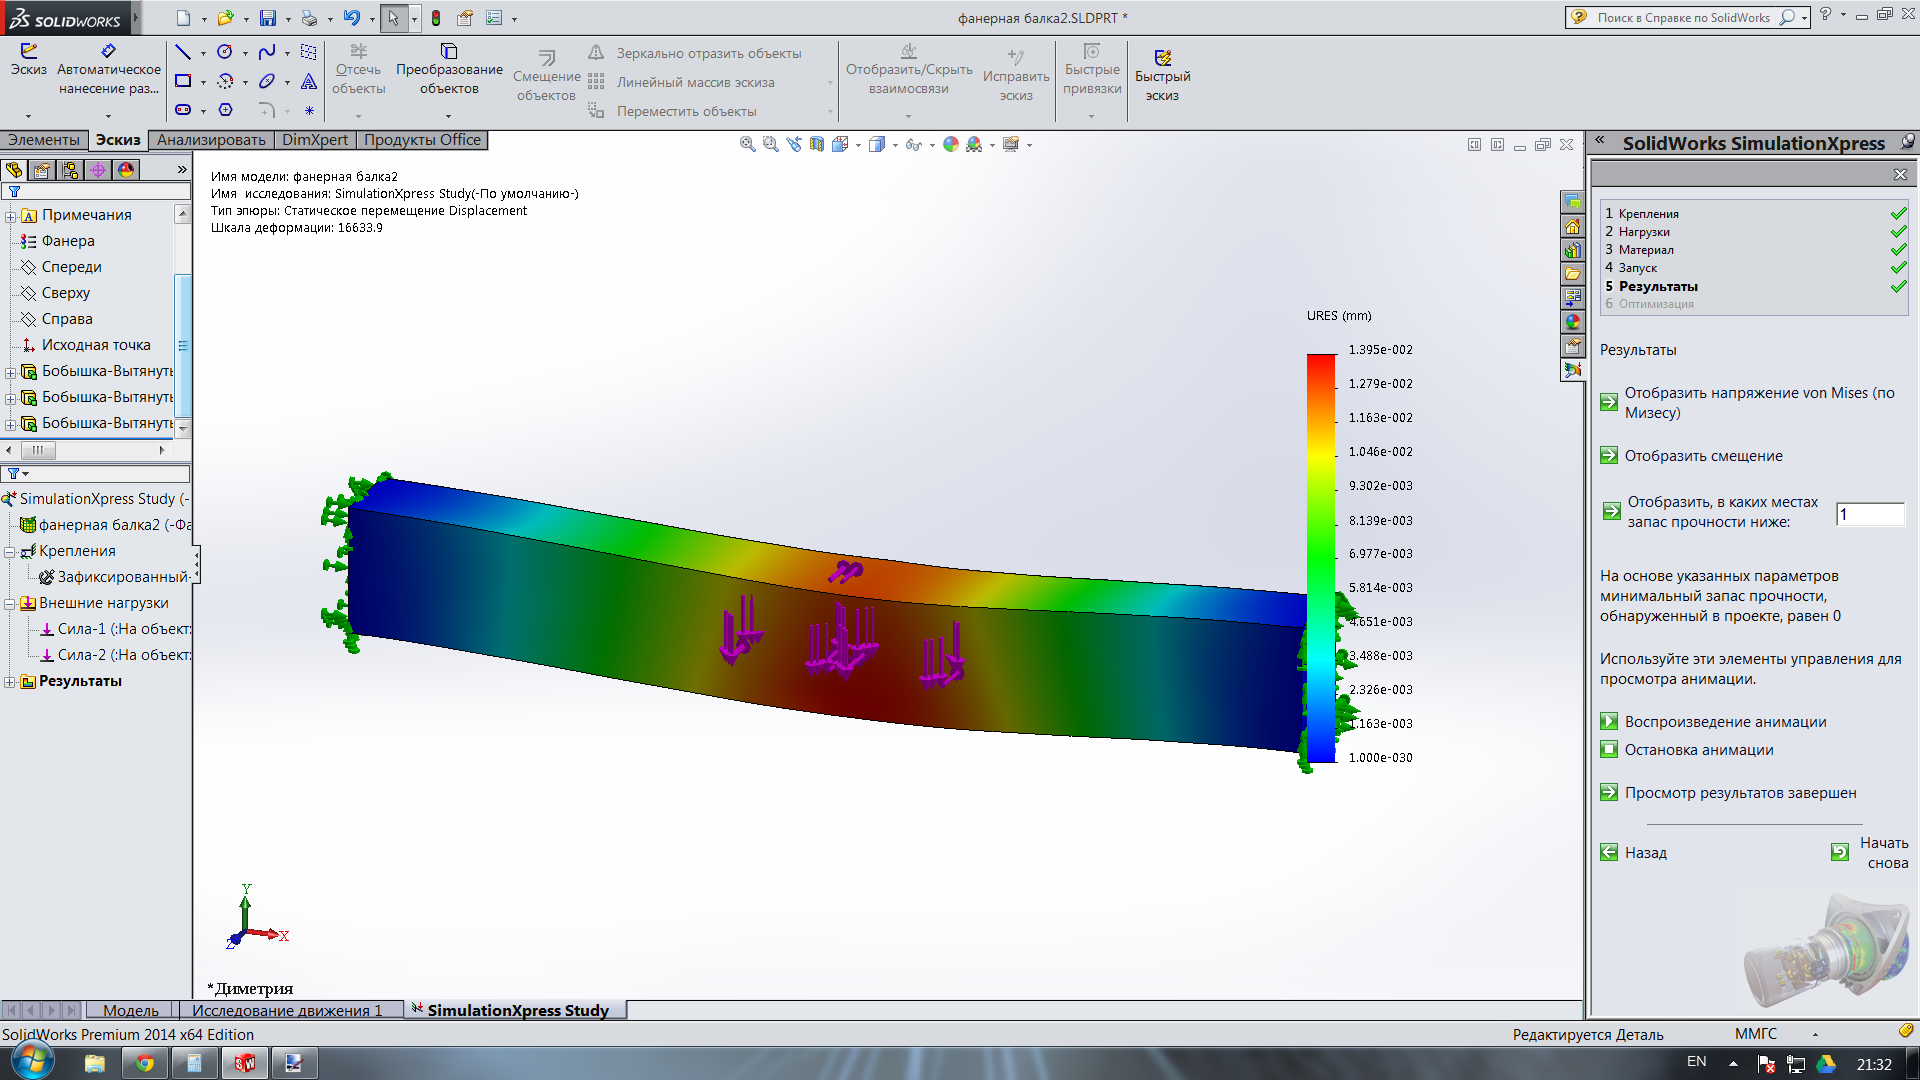Image resolution: width=1920 pixels, height=1080 pixels.
Task: Select the Circle sketch tool
Action: [225, 52]
